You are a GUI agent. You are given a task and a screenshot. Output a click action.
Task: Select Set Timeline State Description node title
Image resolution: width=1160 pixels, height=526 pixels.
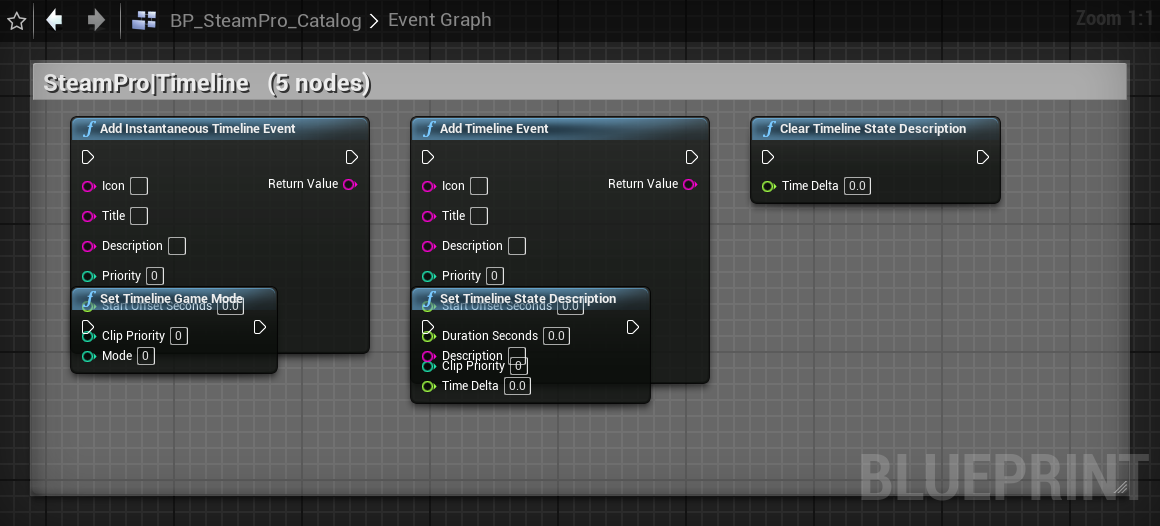click(x=528, y=299)
